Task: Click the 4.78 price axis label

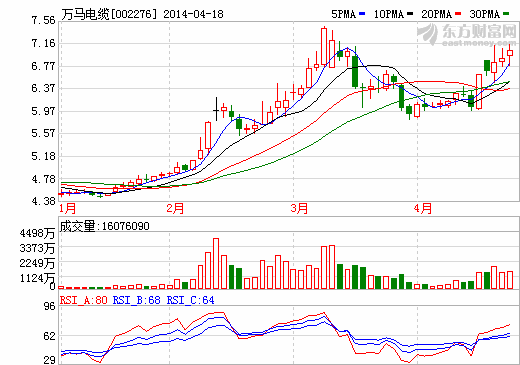Action: pyautogui.click(x=43, y=179)
